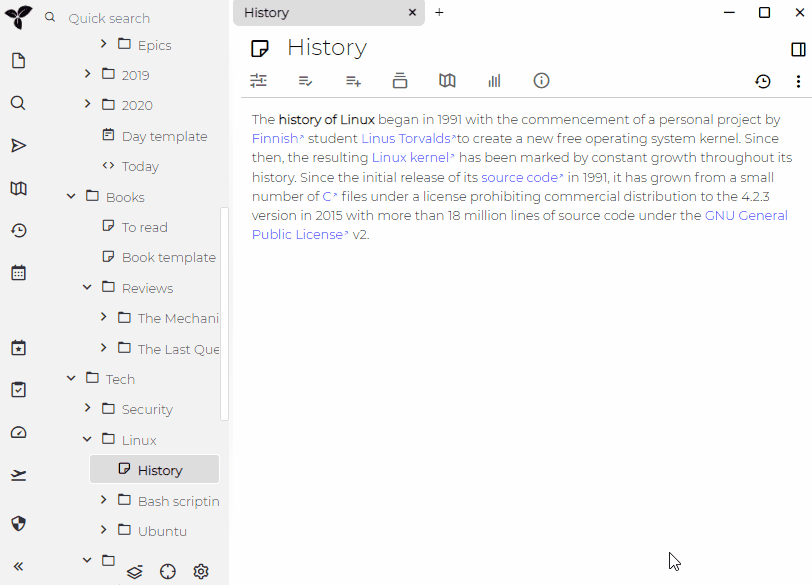This screenshot has width=812, height=585.
Task: Toggle the right panel icon near window controls
Action: (x=797, y=48)
